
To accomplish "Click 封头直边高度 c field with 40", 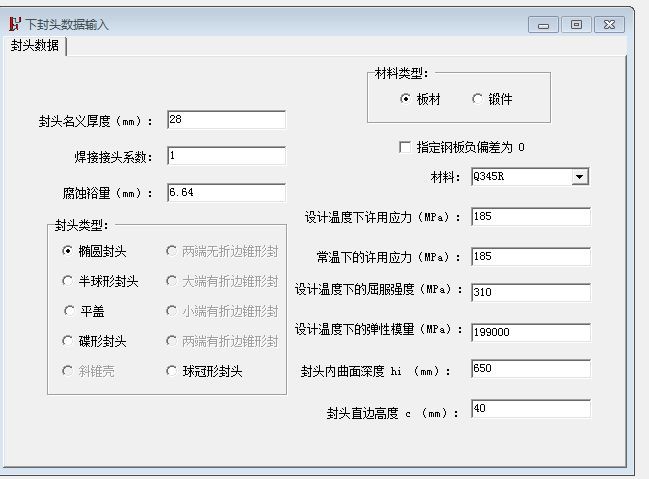I will click(531, 409).
